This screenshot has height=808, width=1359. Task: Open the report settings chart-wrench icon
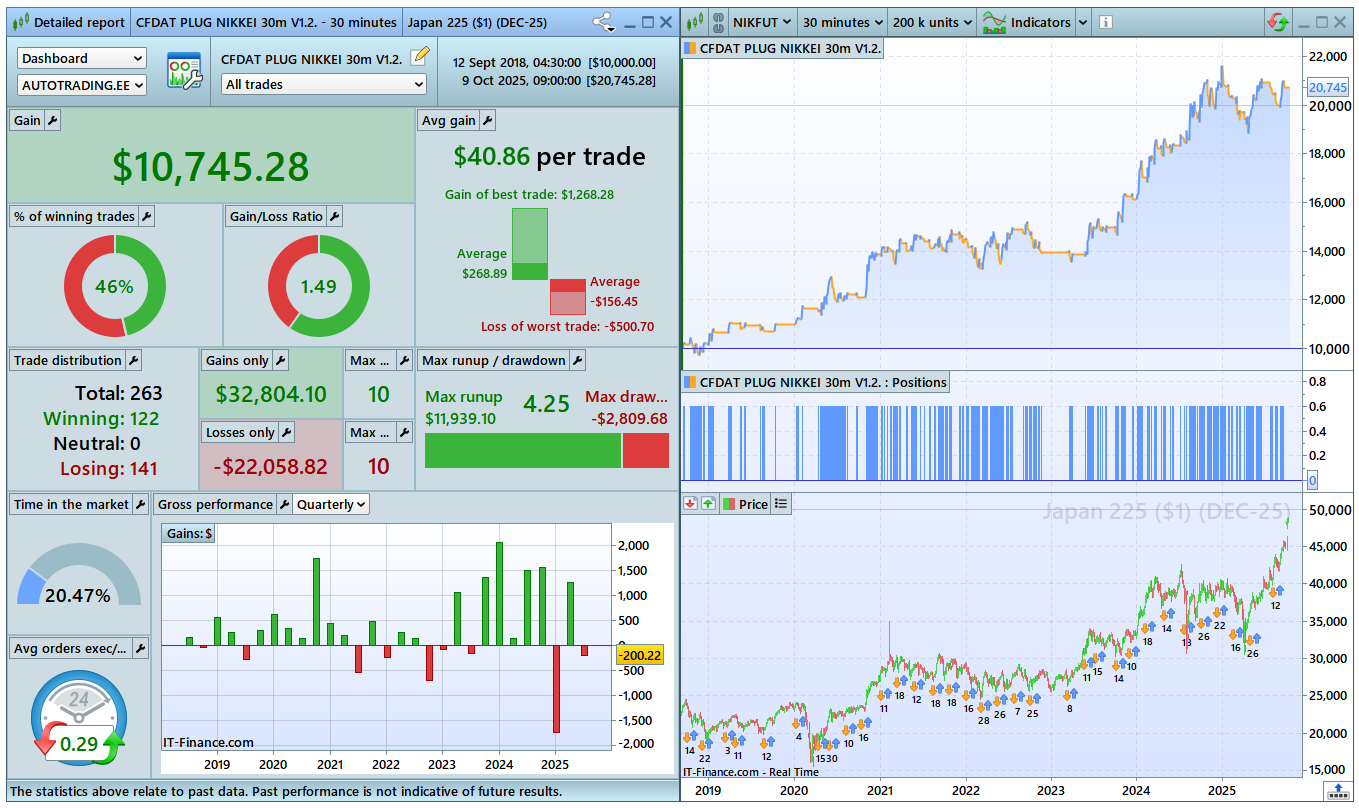(183, 72)
